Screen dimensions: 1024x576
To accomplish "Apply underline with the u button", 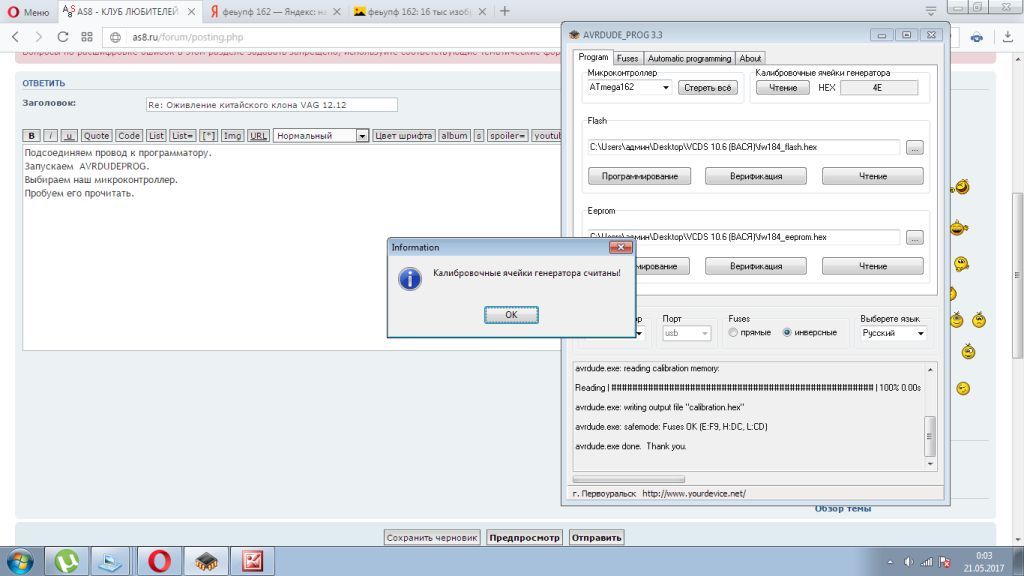I will pos(69,136).
